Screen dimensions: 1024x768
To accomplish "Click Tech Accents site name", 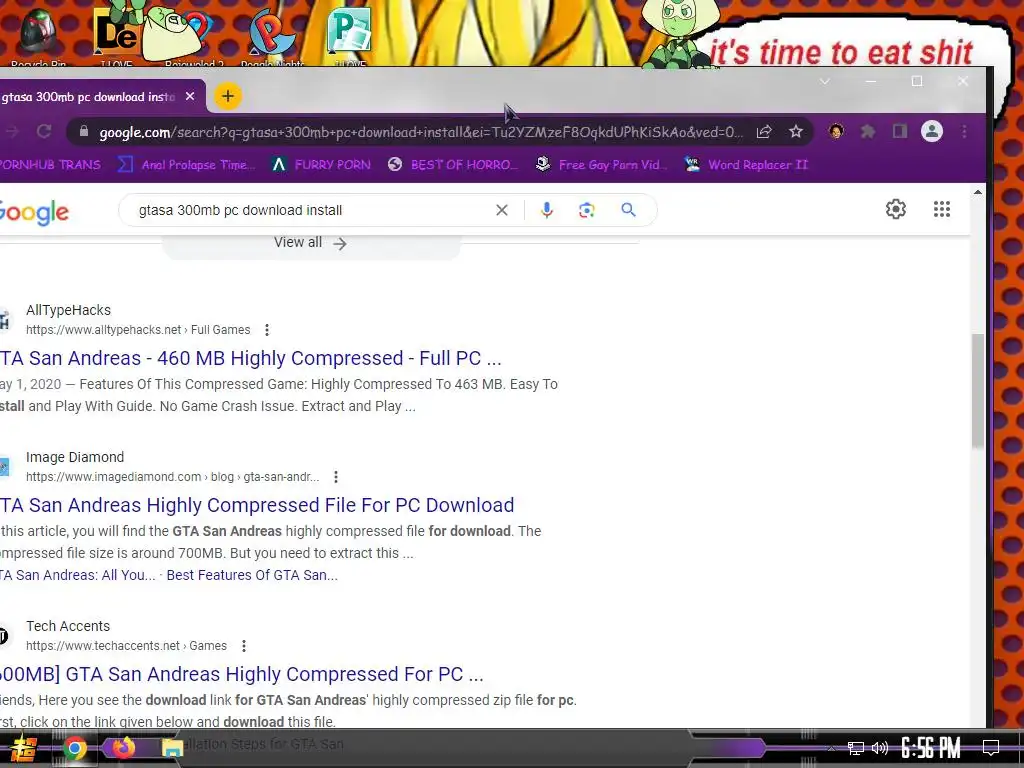I will tap(68, 626).
